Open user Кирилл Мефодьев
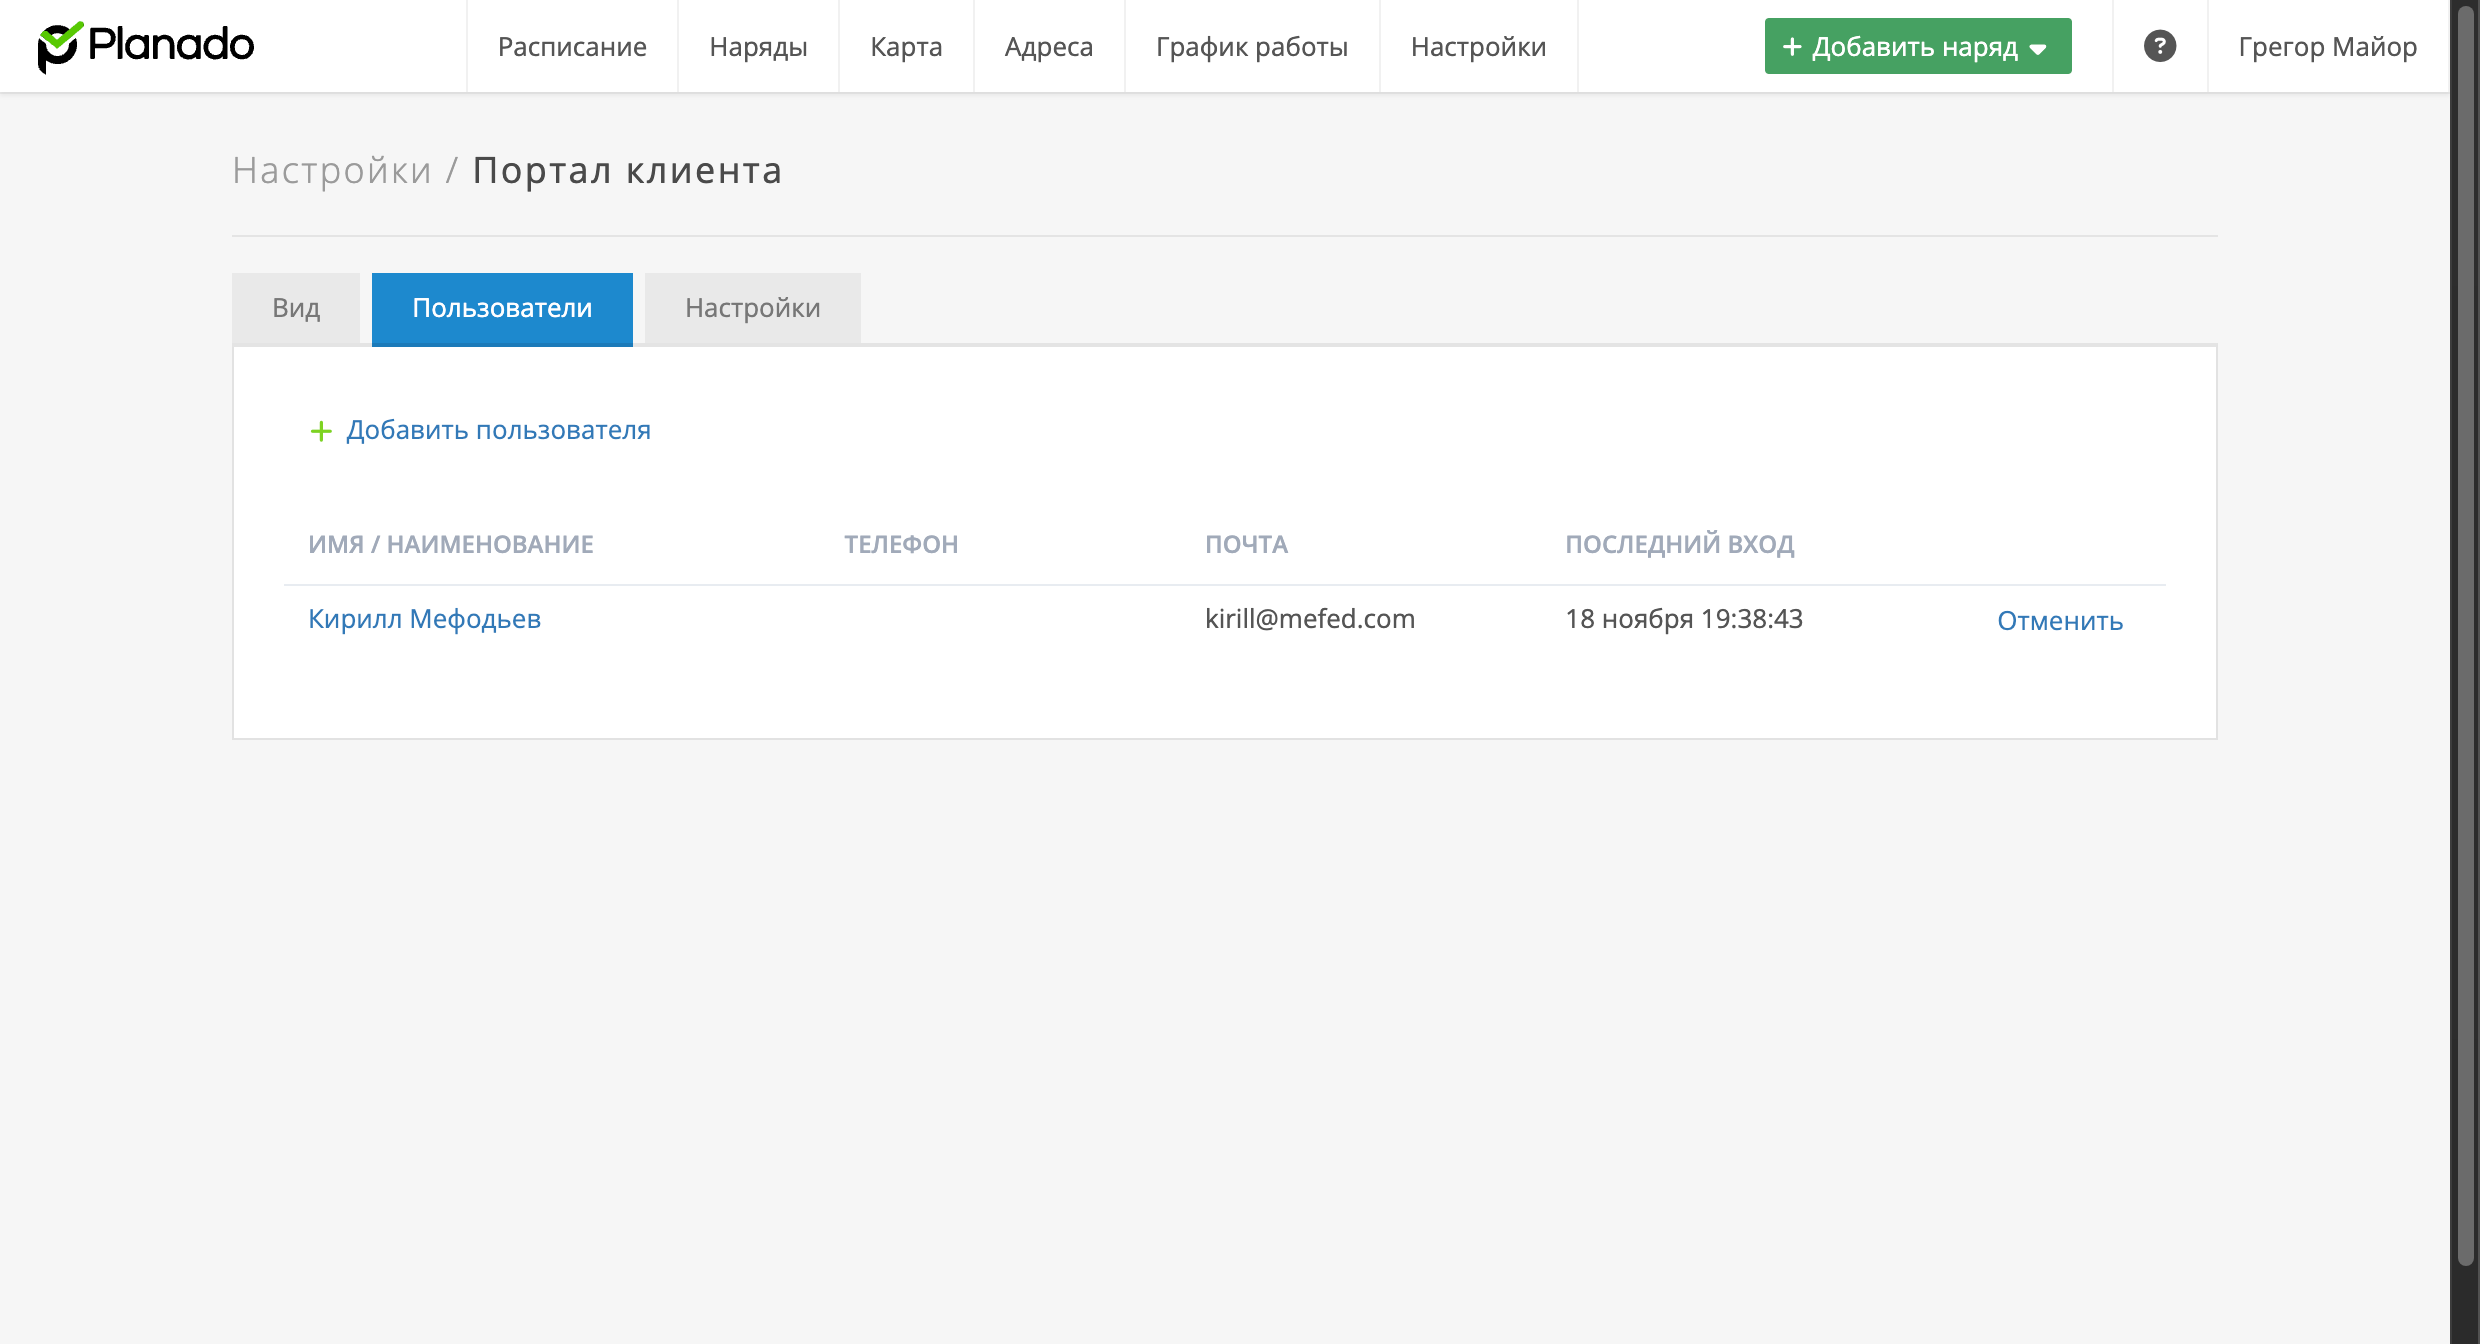This screenshot has width=2480, height=1344. [x=424, y=619]
